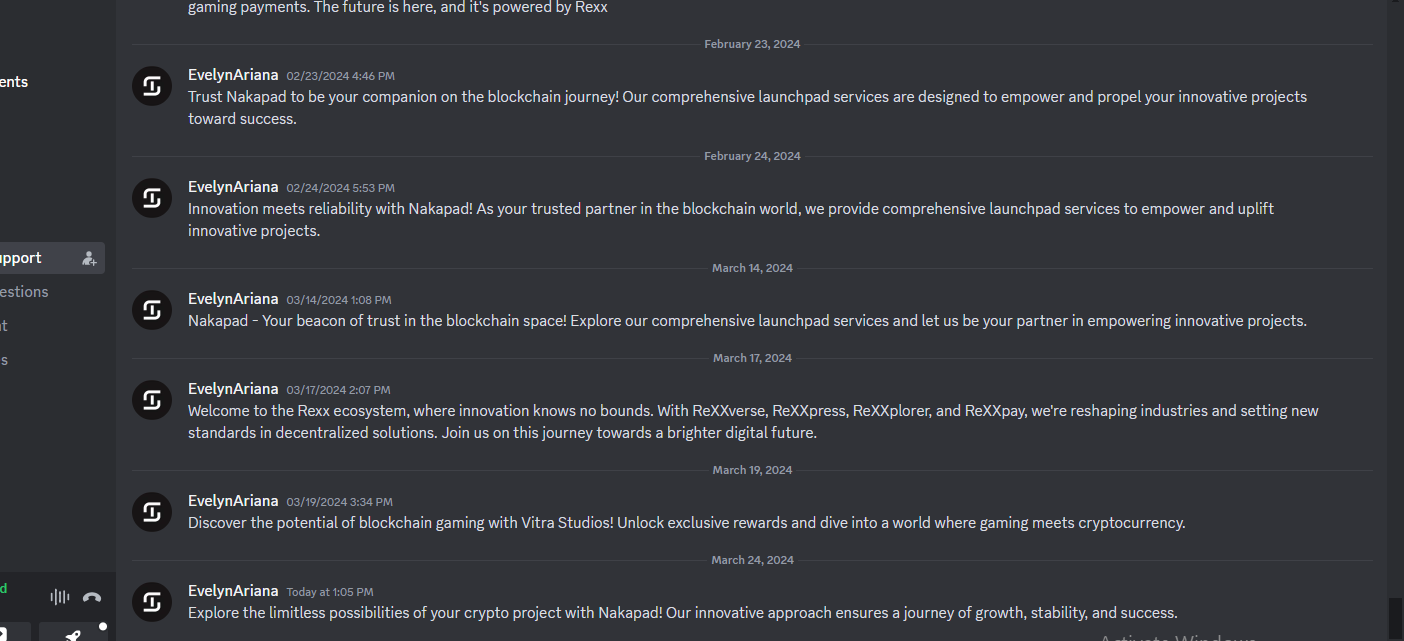
Task: Select the Today at 1:05 PM timestamp
Action: (x=330, y=592)
